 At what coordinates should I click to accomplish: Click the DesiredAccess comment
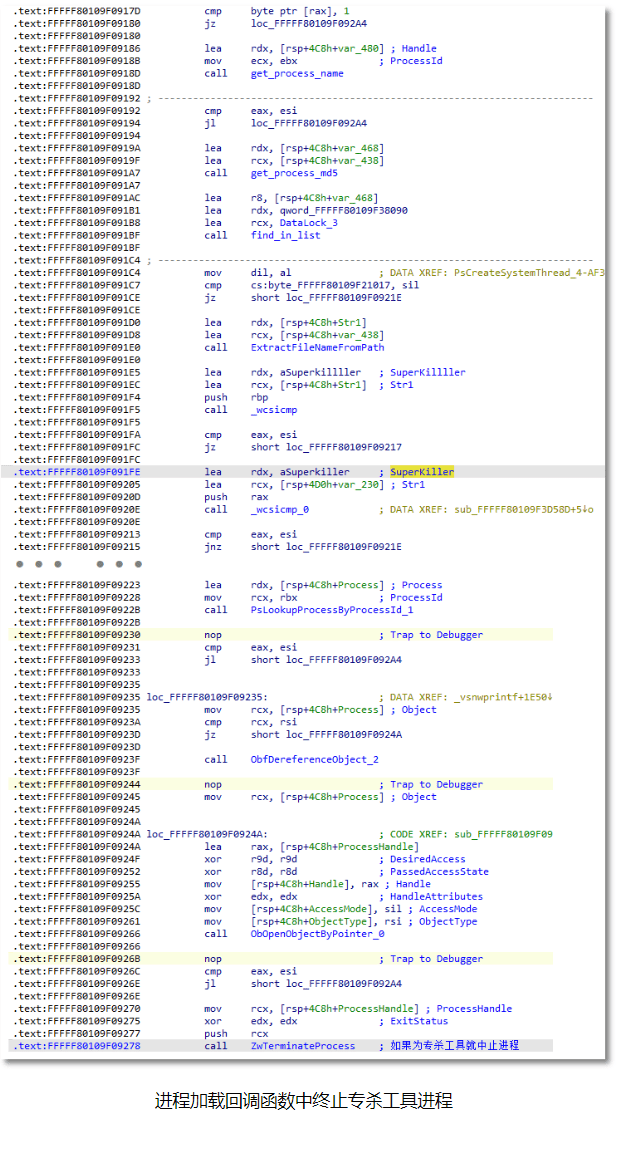[427, 860]
